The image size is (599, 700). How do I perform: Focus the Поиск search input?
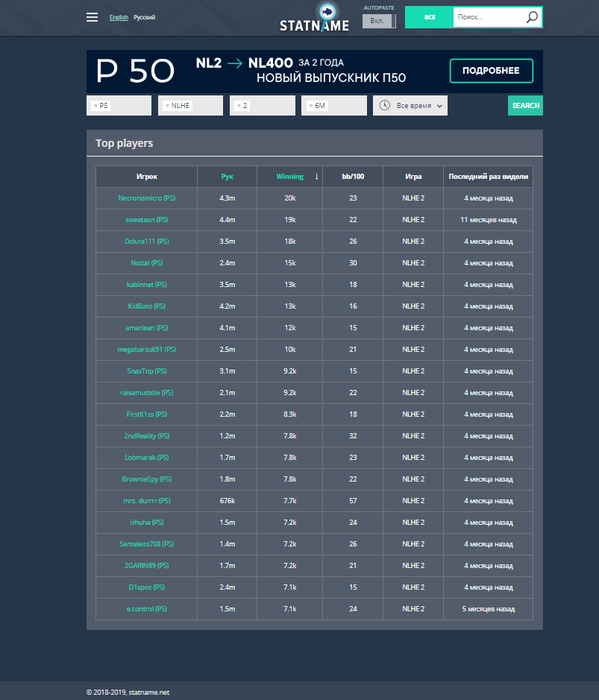tap(489, 17)
